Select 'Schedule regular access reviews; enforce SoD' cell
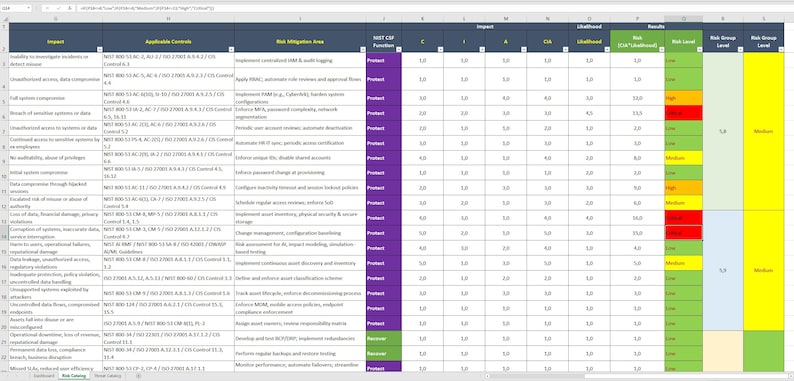Viewport: 794px width, 381px height. click(300, 203)
